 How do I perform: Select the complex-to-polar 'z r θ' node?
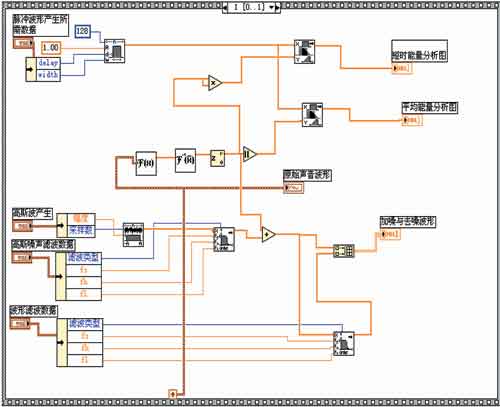click(218, 159)
